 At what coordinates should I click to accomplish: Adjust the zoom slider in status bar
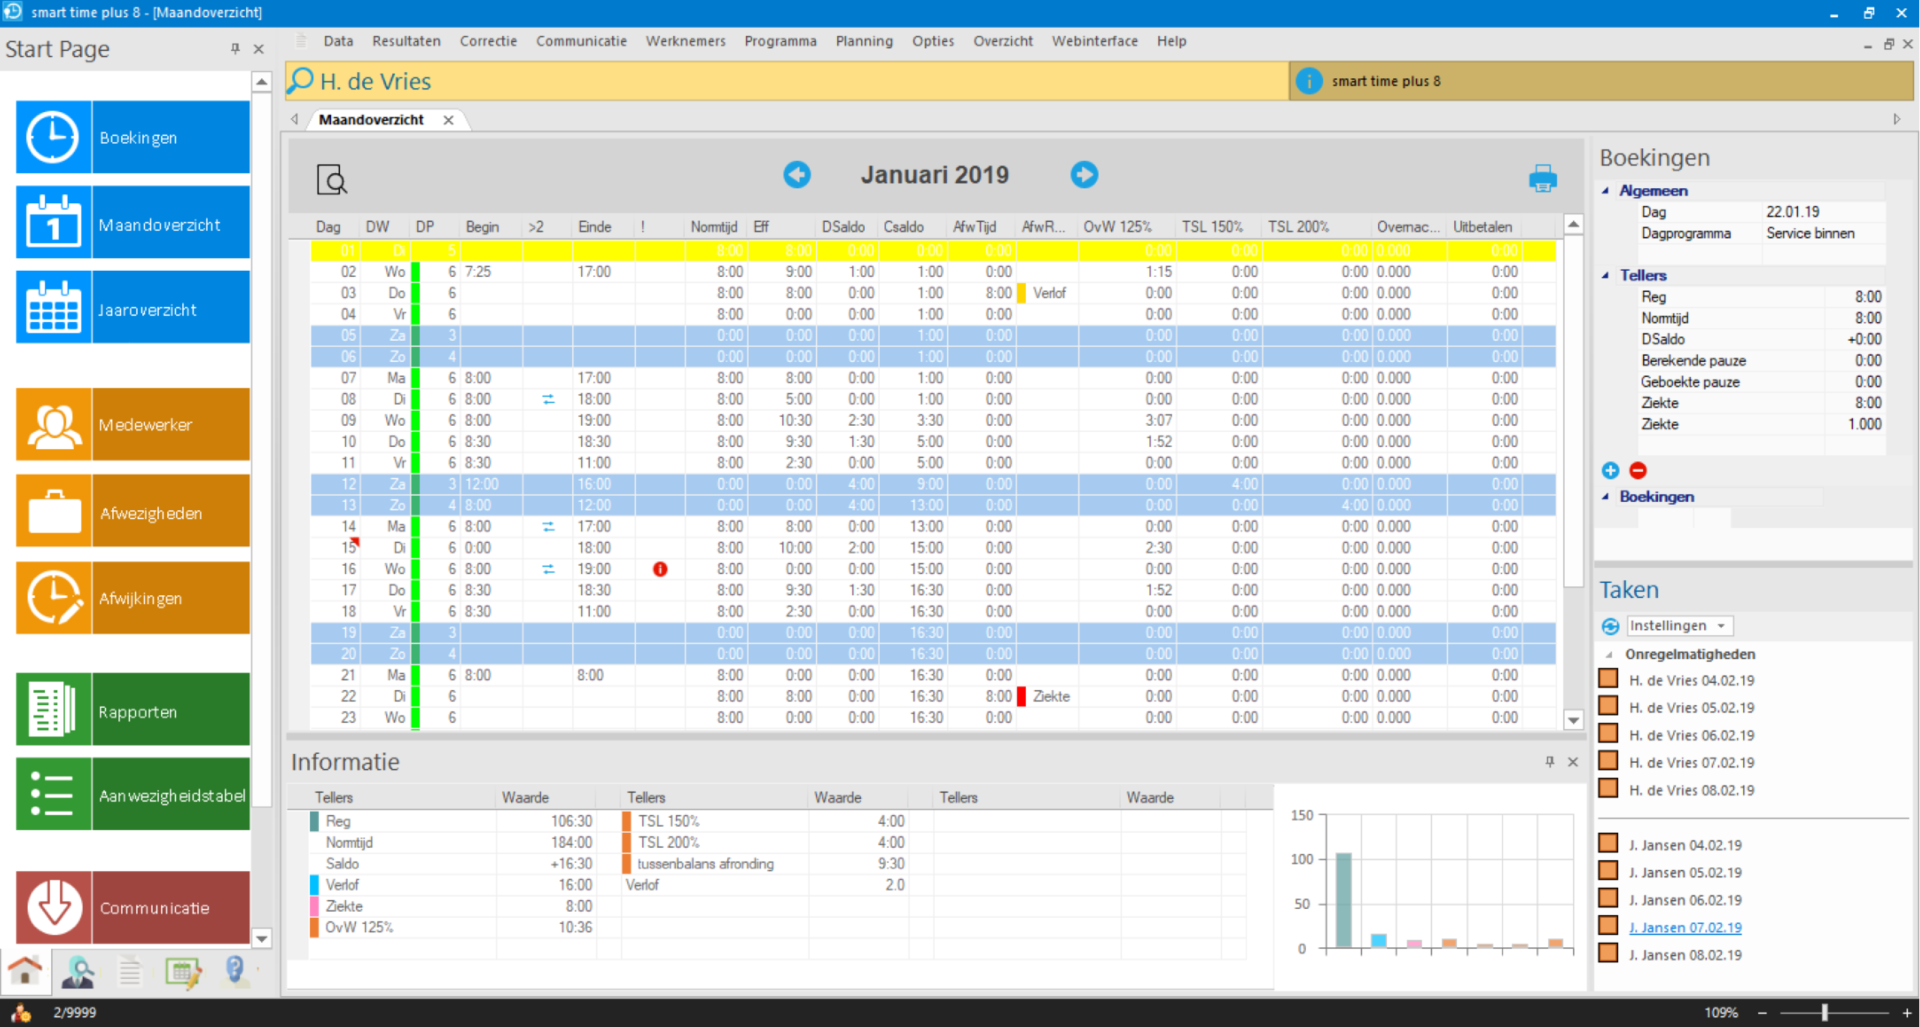click(x=1825, y=1012)
